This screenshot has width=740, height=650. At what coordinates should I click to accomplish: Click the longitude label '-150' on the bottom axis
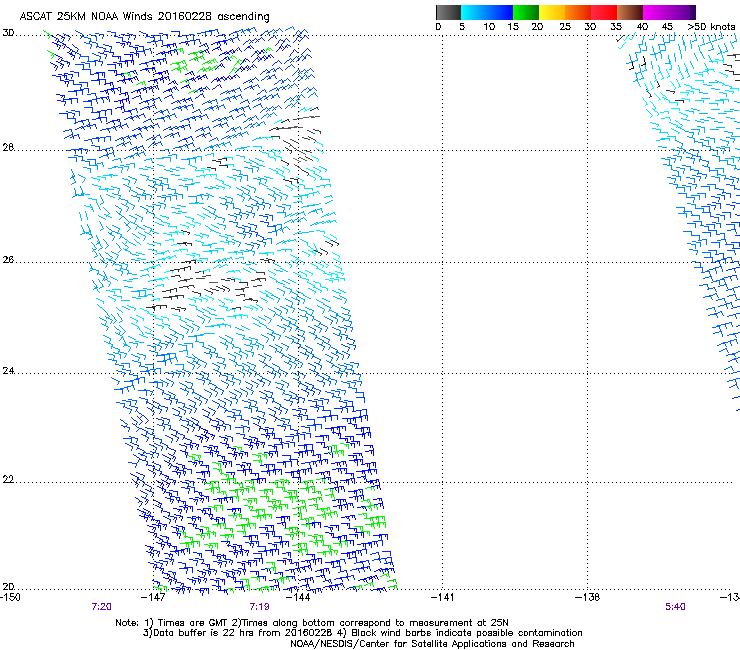click(x=10, y=597)
